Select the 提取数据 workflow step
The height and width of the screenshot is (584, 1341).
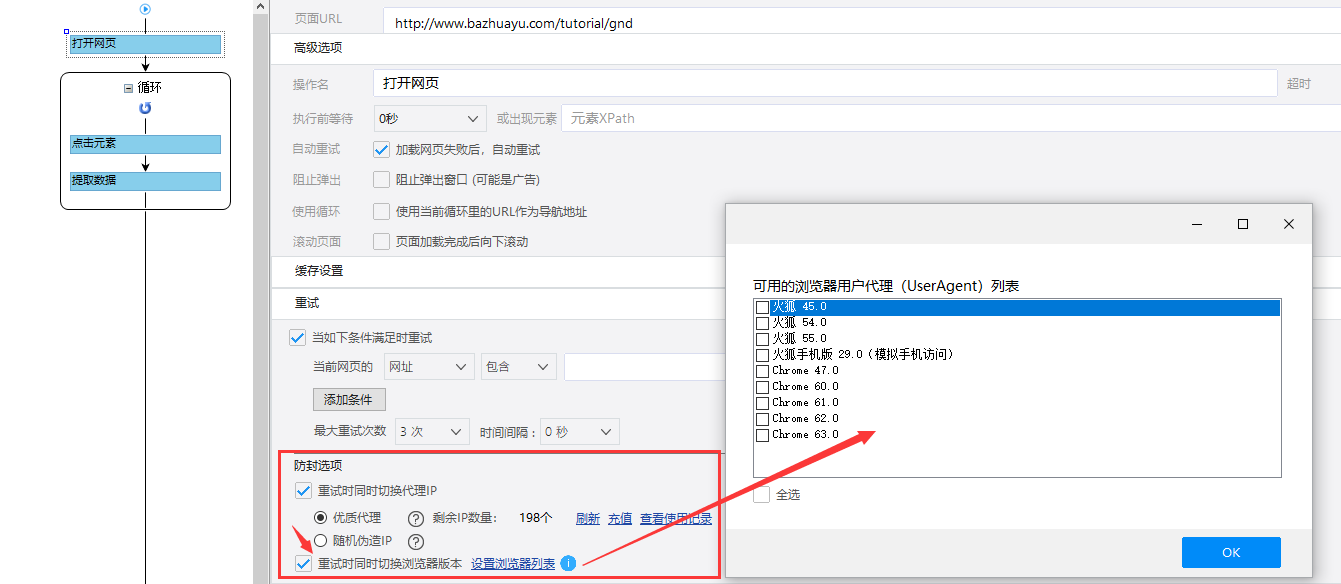[x=145, y=181]
